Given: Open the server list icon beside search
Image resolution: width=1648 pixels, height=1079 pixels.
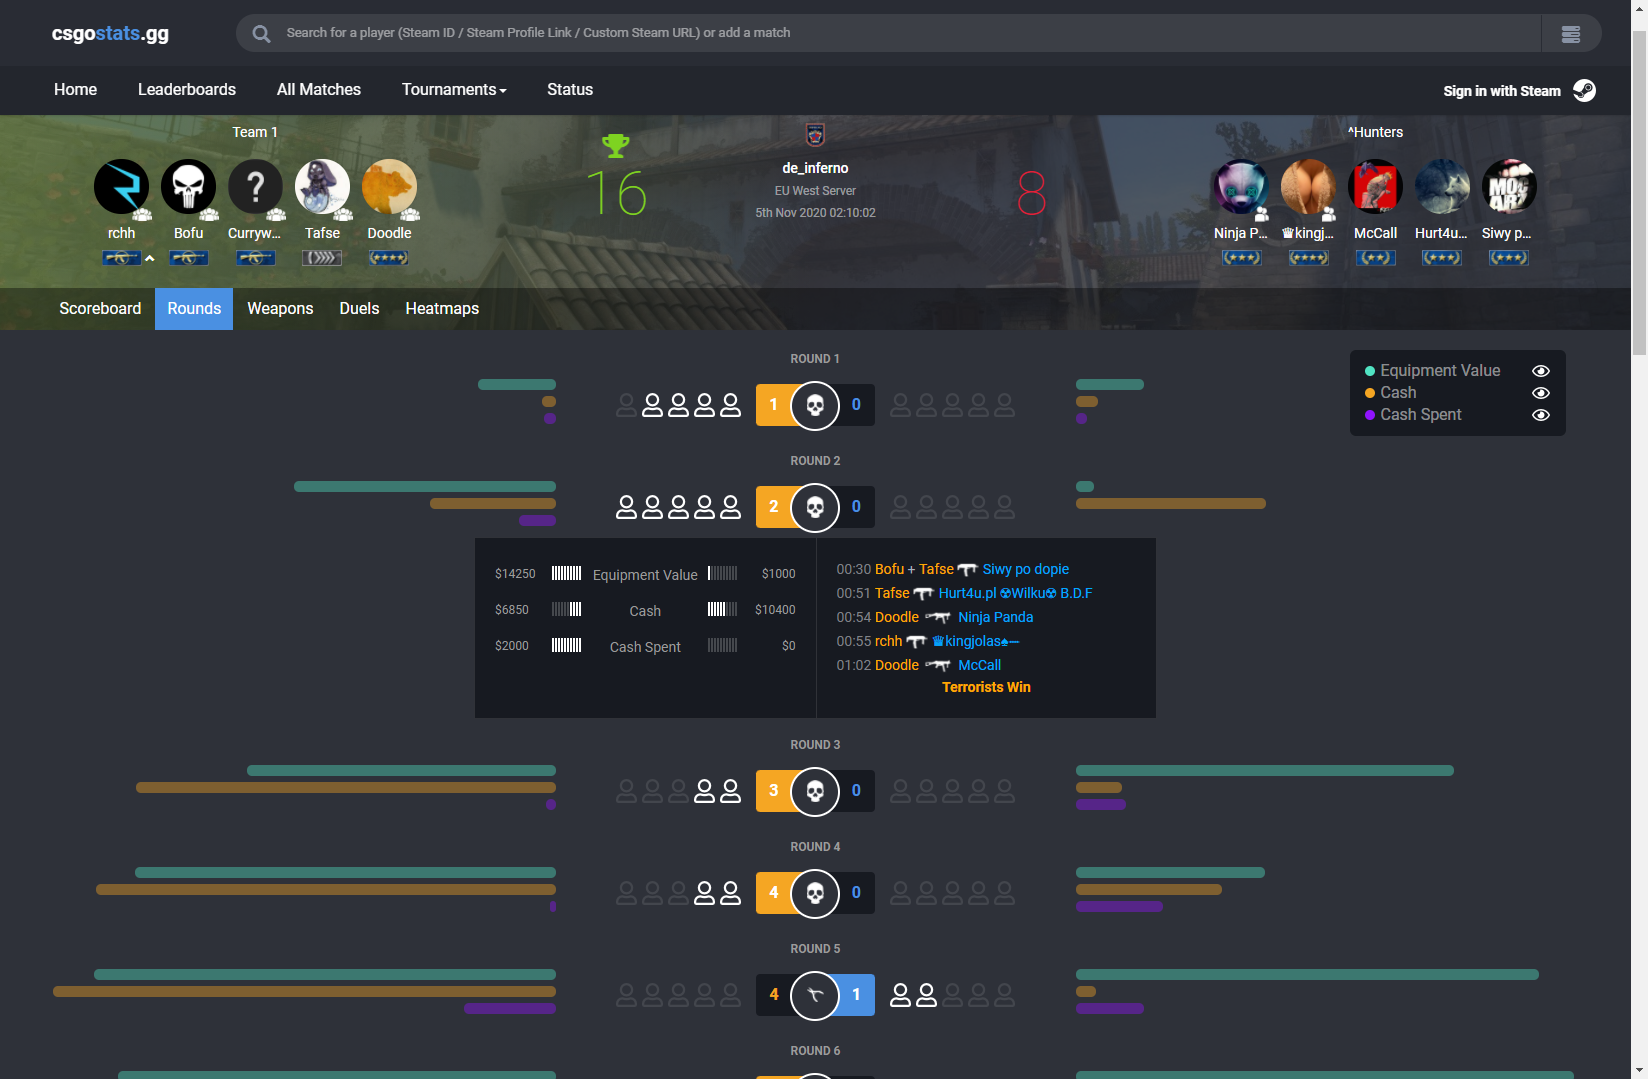Looking at the screenshot, I should [x=1571, y=34].
